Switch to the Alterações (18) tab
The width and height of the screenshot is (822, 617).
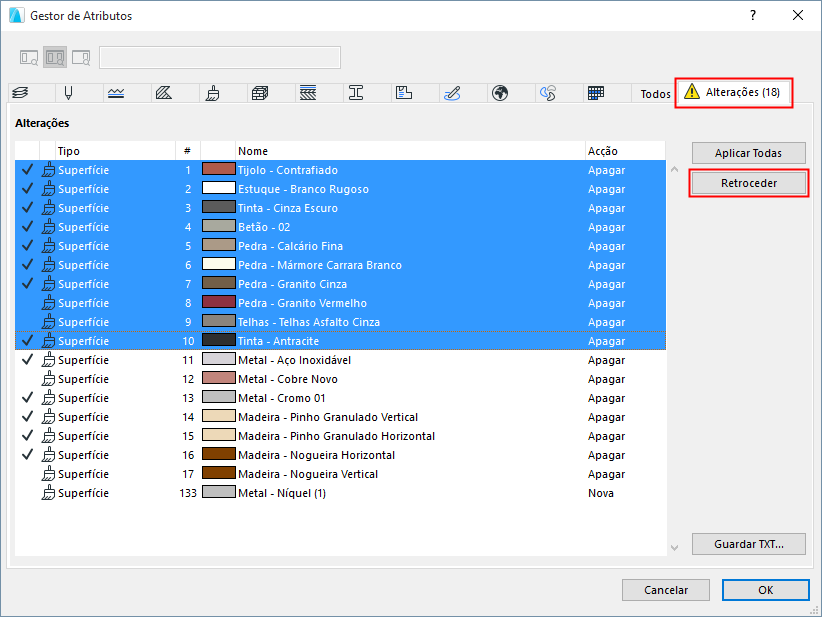coord(733,92)
